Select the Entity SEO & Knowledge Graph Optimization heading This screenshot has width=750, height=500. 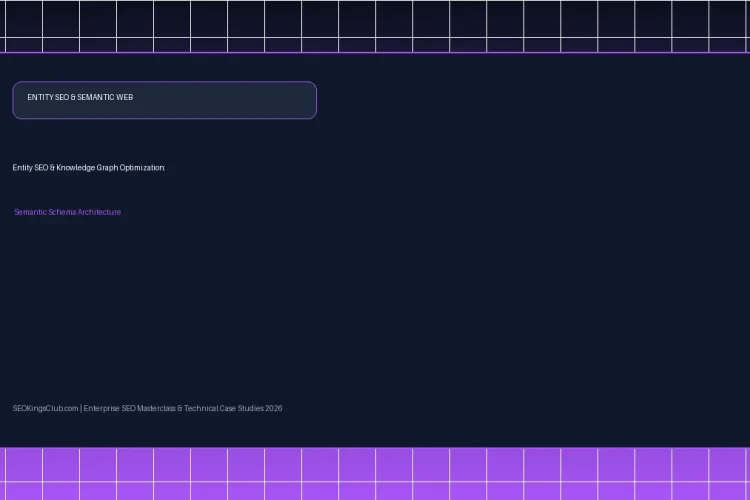pos(88,167)
